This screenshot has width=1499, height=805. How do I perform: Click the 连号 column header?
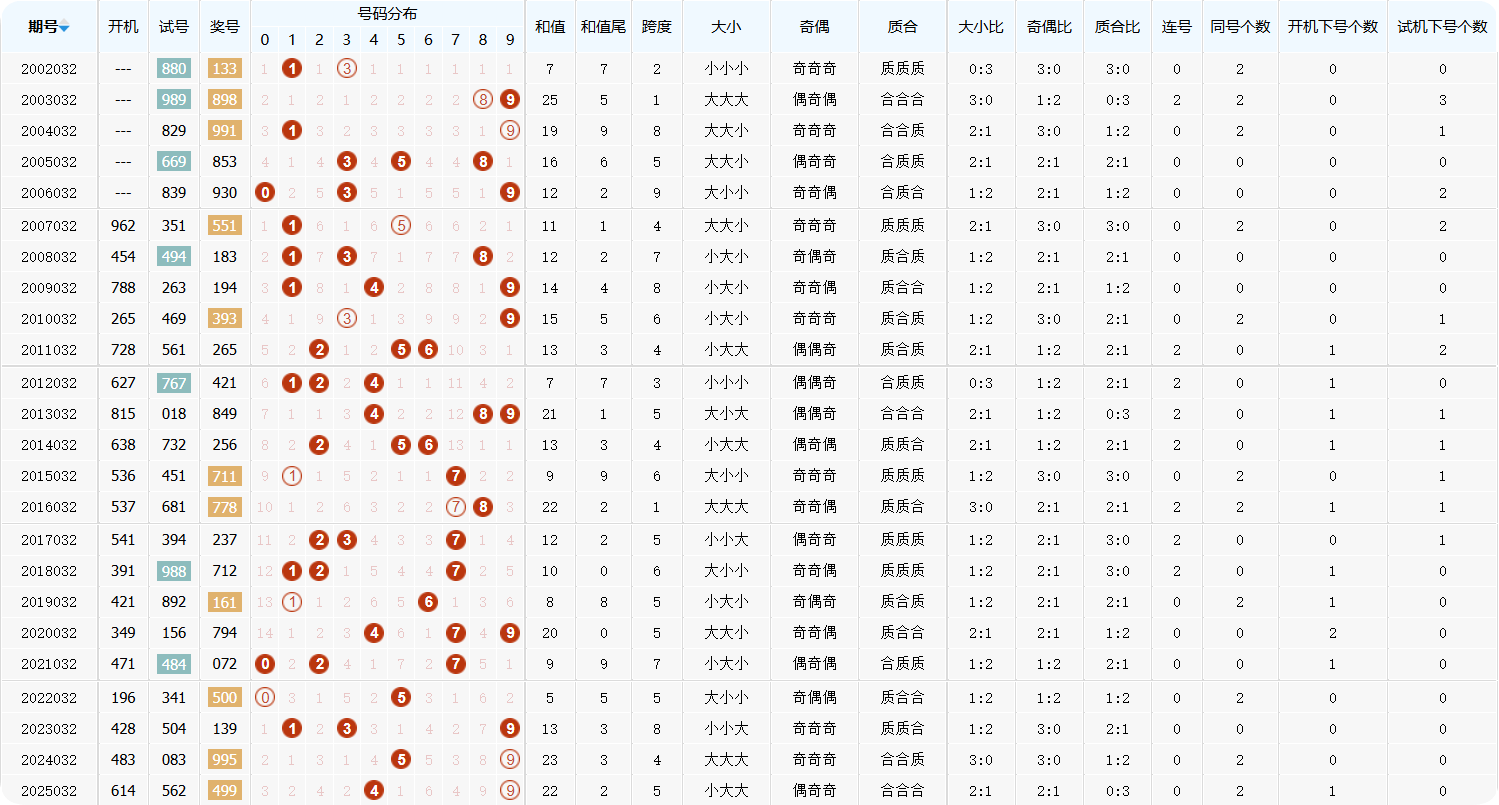pyautogui.click(x=1176, y=27)
